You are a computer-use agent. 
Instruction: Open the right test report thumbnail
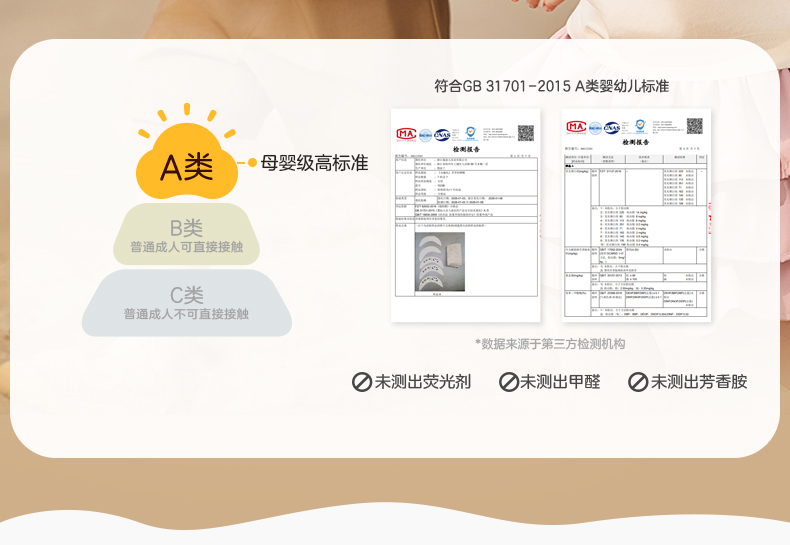click(x=636, y=216)
